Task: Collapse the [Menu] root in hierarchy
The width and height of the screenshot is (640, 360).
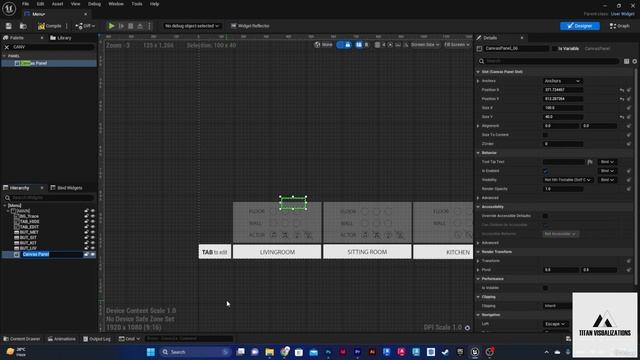Action: [4, 206]
